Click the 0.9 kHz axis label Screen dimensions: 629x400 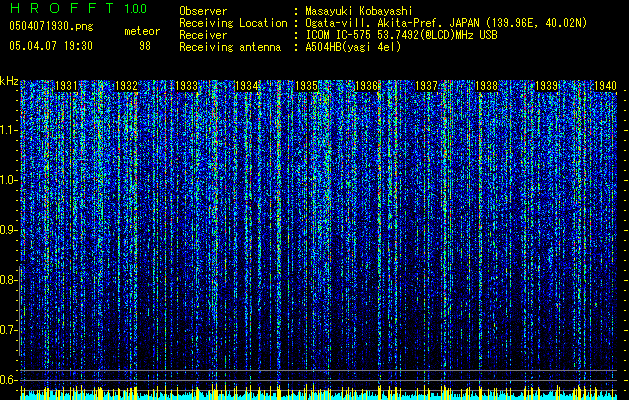[x=8, y=230]
